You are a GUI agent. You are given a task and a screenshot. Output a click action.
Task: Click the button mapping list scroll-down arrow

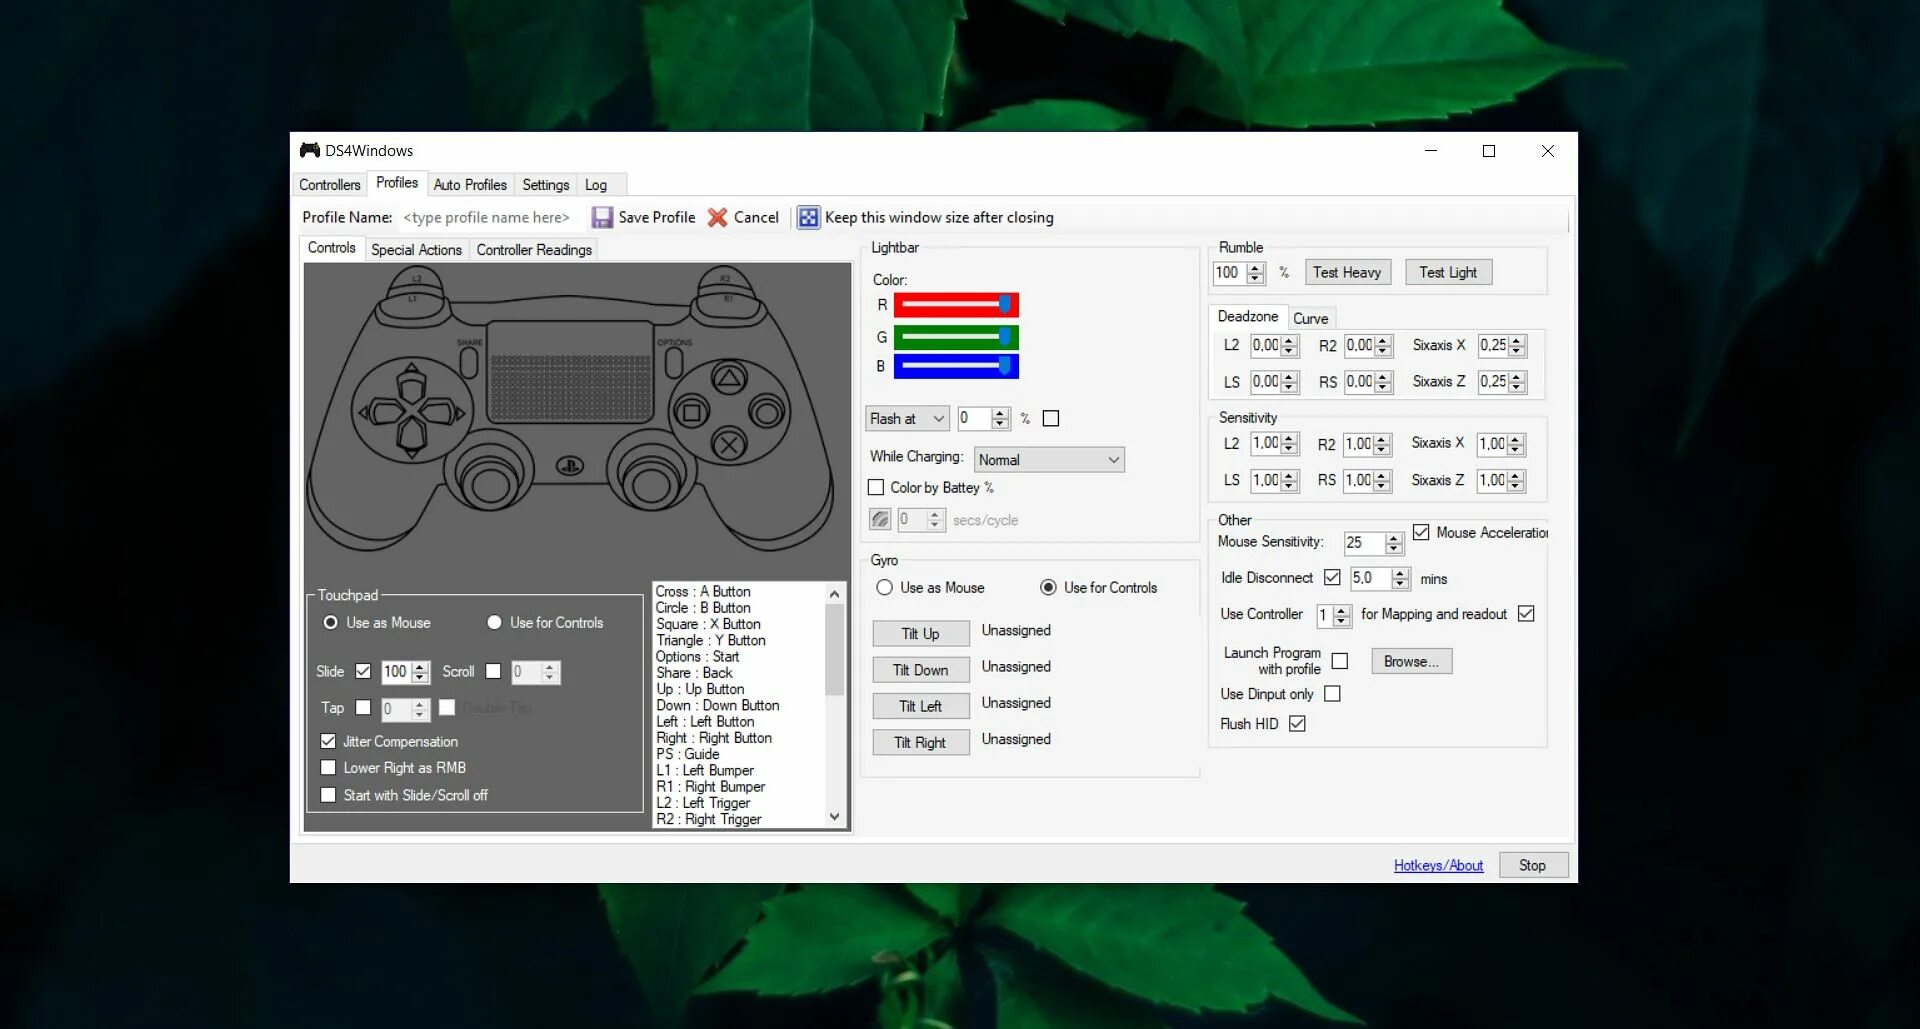[835, 817]
